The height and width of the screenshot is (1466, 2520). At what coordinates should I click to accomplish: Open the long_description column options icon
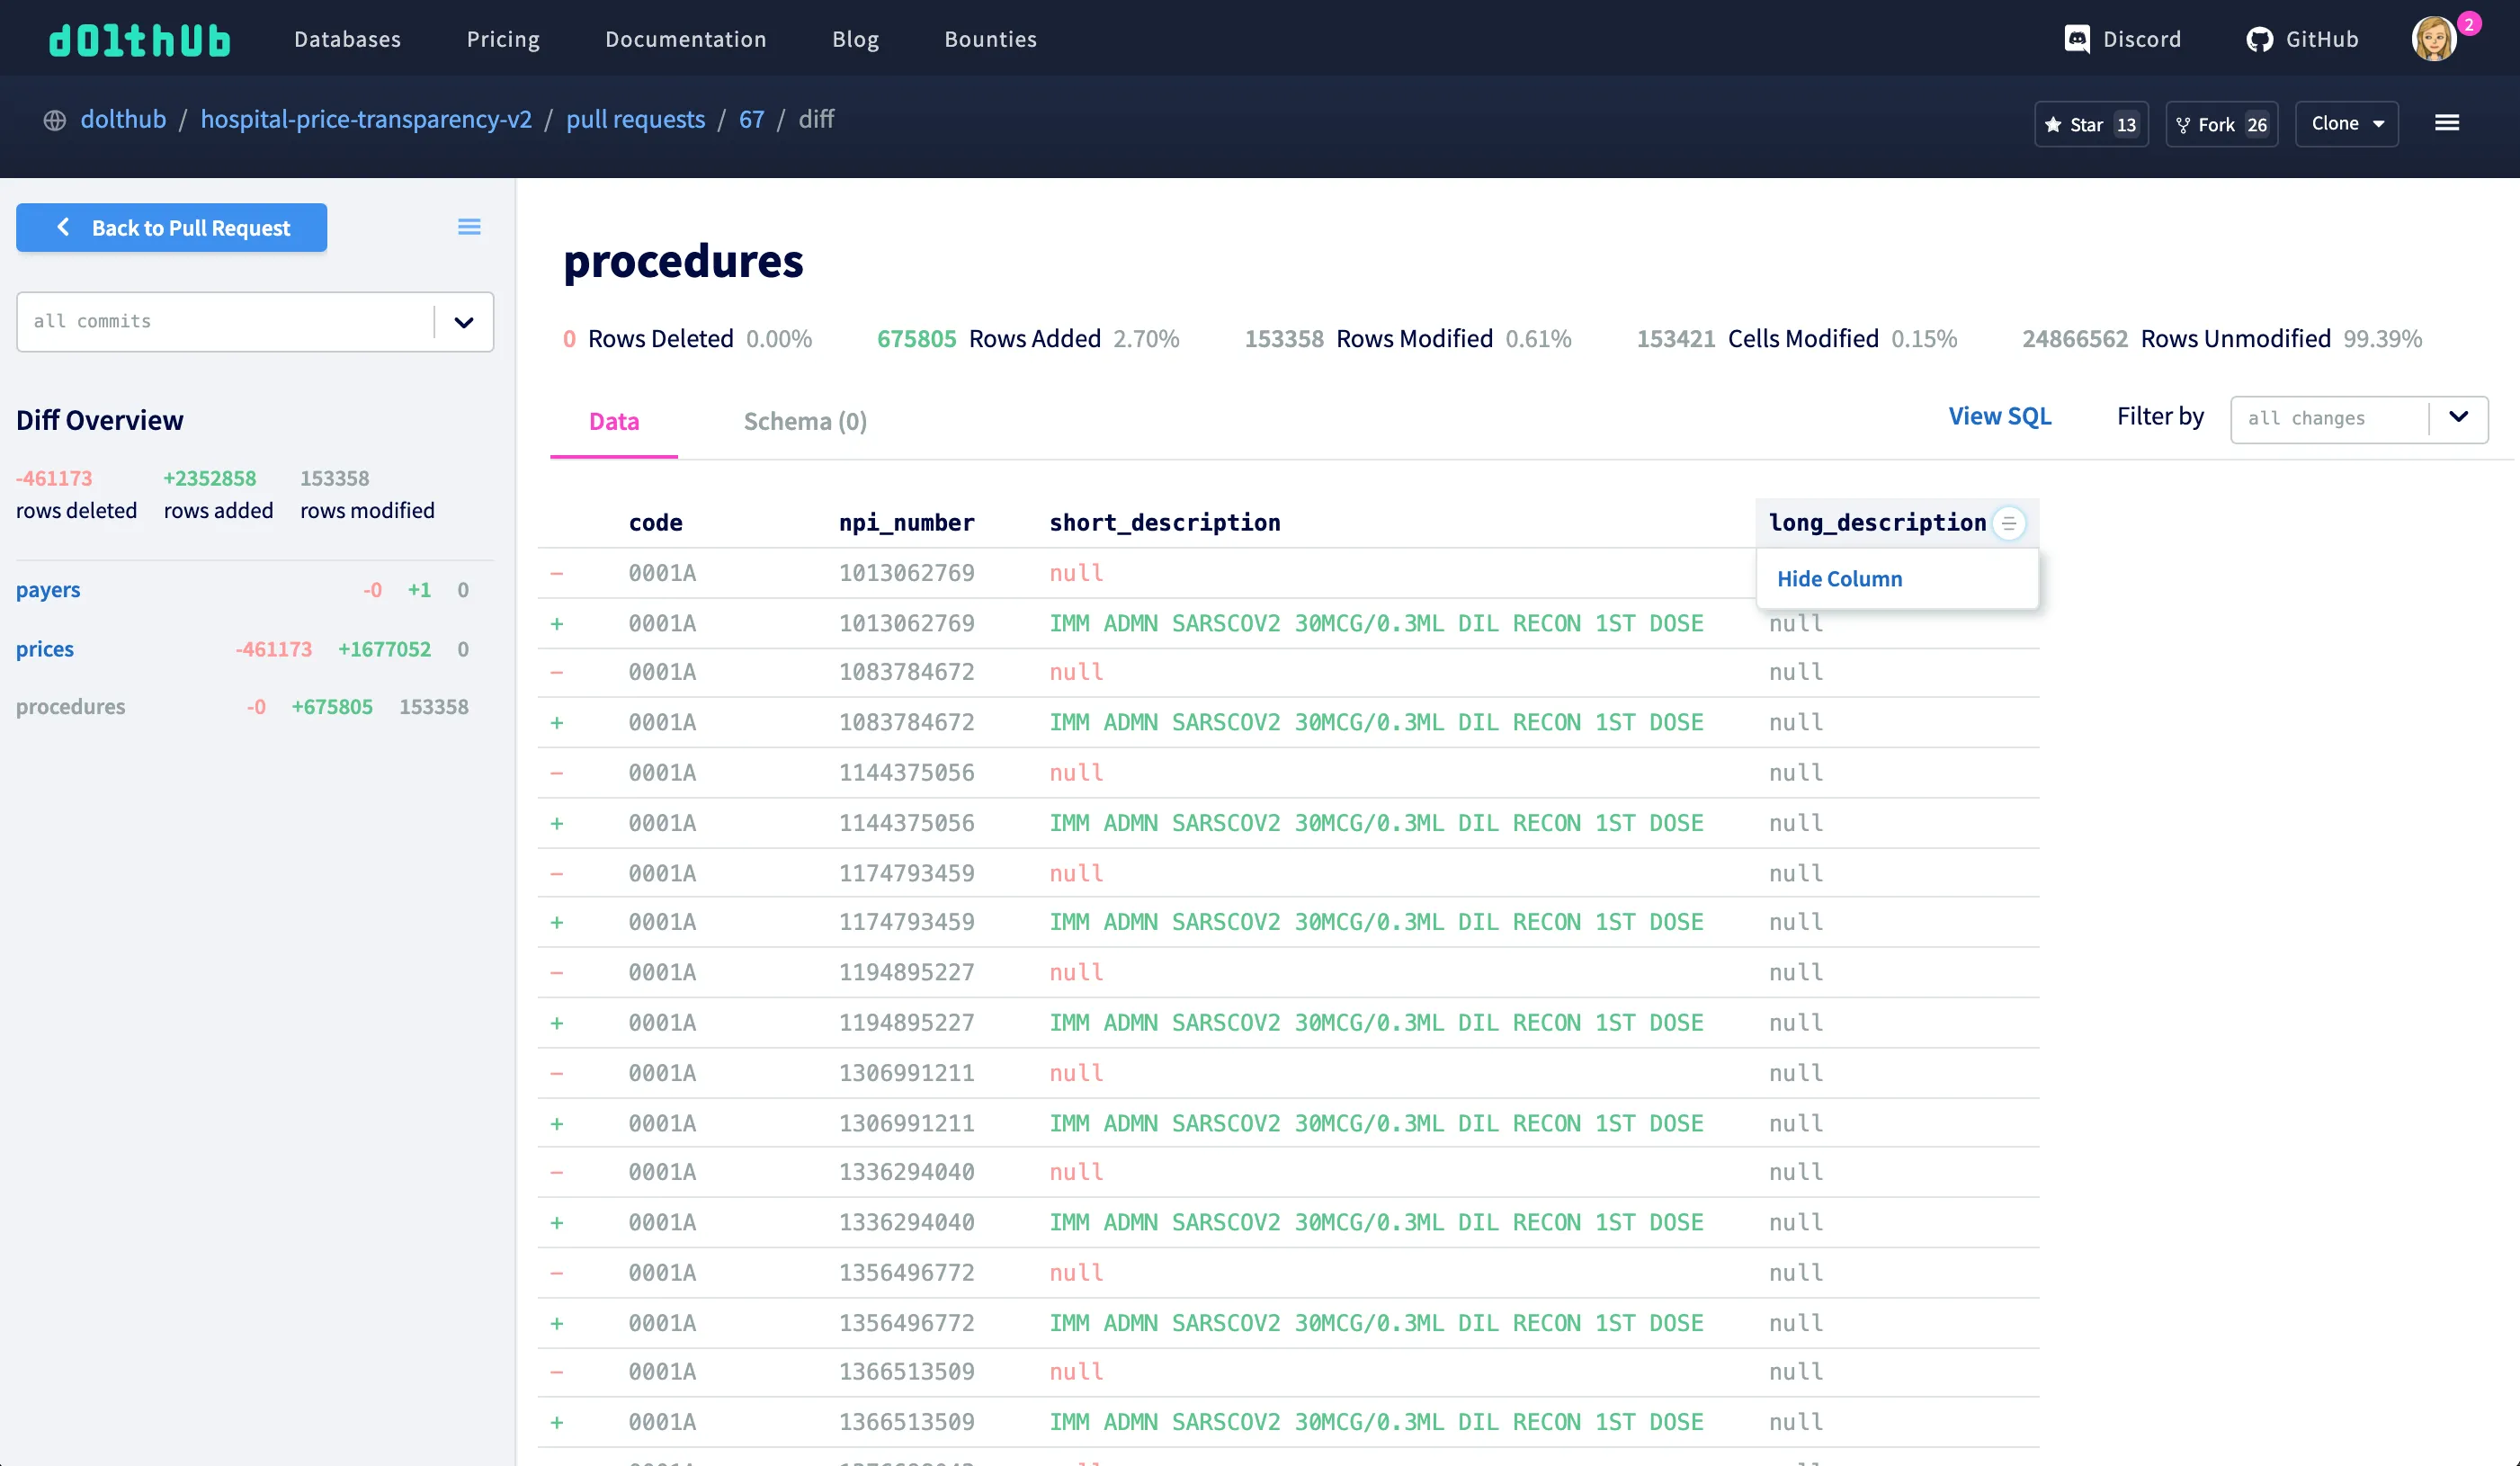pyautogui.click(x=2011, y=523)
